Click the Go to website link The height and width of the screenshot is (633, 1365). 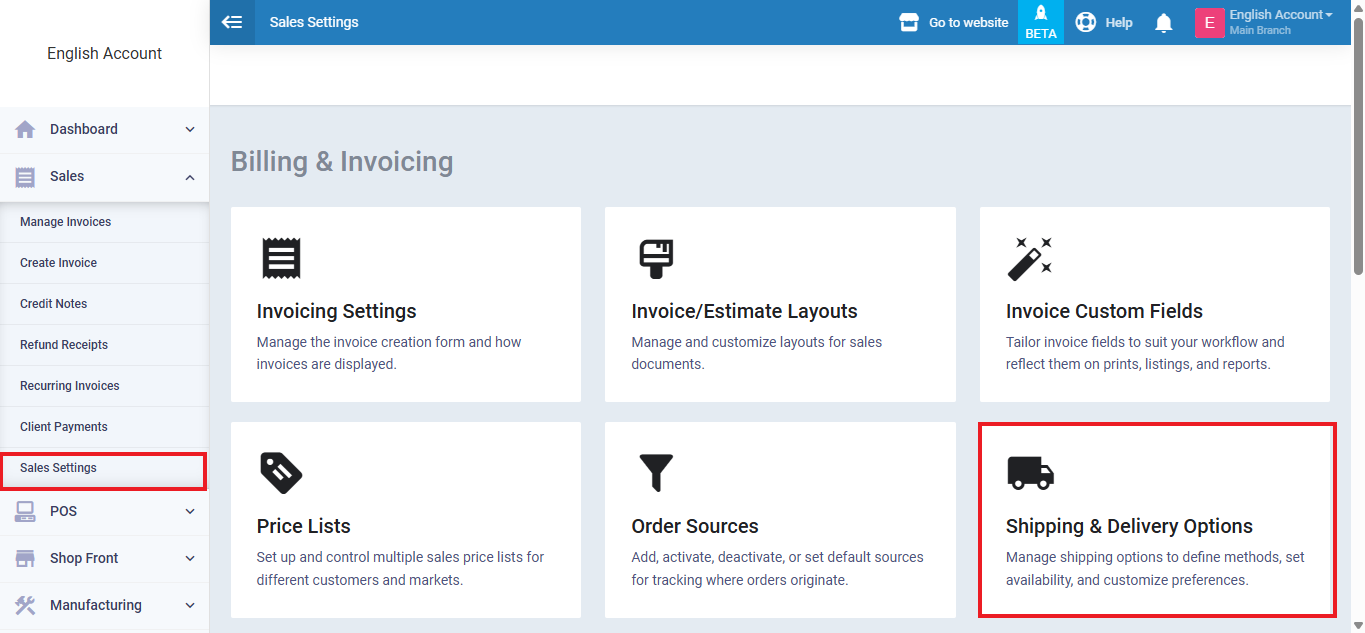point(954,22)
